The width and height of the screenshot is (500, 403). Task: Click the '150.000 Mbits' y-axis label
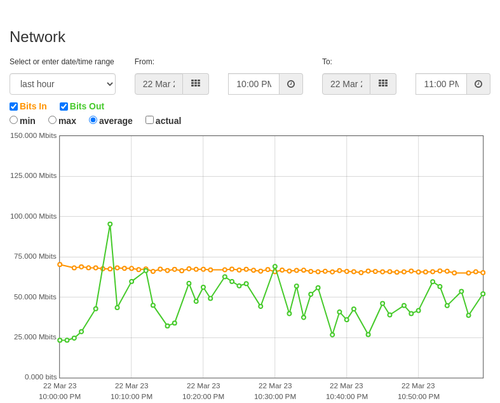pos(33,135)
